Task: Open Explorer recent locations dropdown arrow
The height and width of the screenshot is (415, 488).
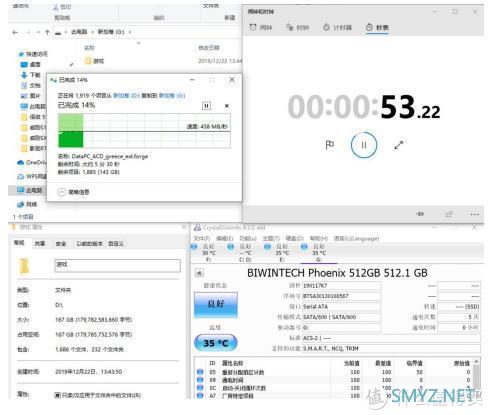Action: pos(38,32)
